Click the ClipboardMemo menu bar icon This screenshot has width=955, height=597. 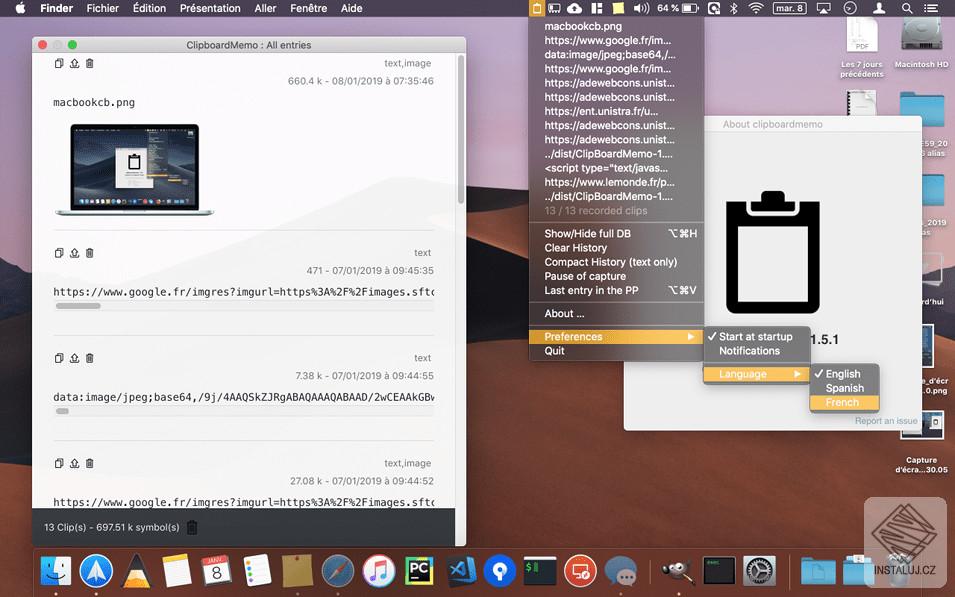536,8
